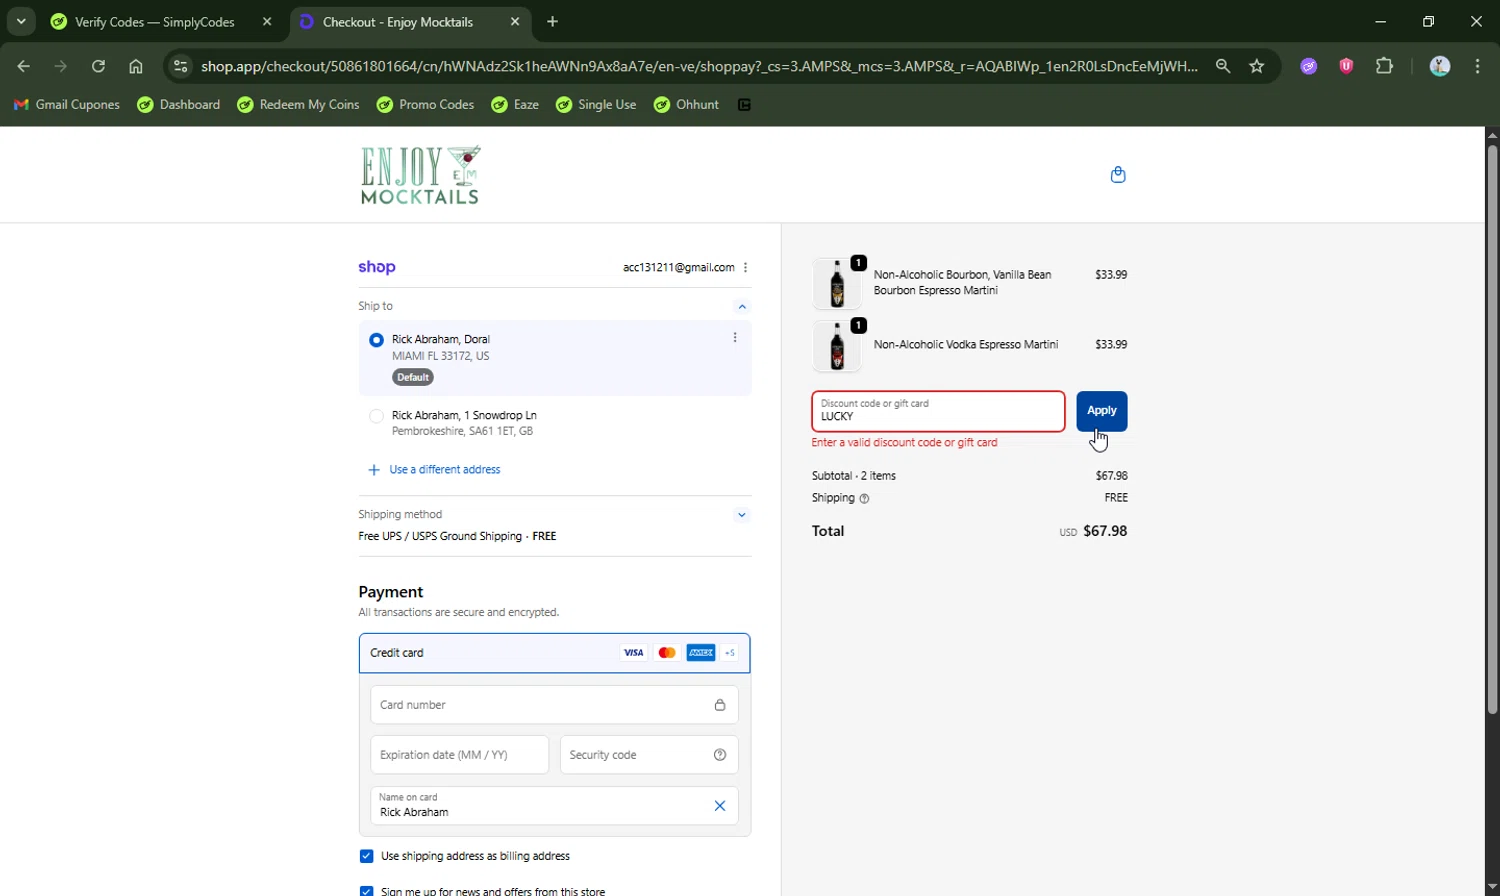Viewport: 1500px width, 896px height.
Task: Open the Extensions puzzle icon
Action: [x=1384, y=66]
